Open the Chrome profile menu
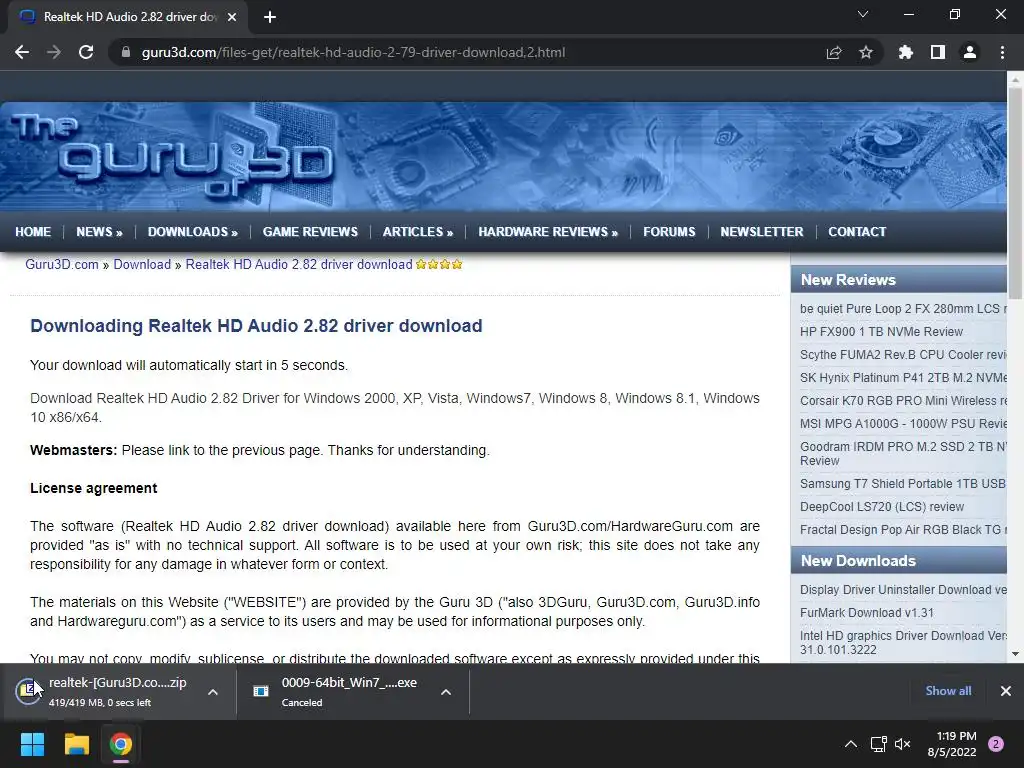The width and height of the screenshot is (1024, 768). pos(970,52)
